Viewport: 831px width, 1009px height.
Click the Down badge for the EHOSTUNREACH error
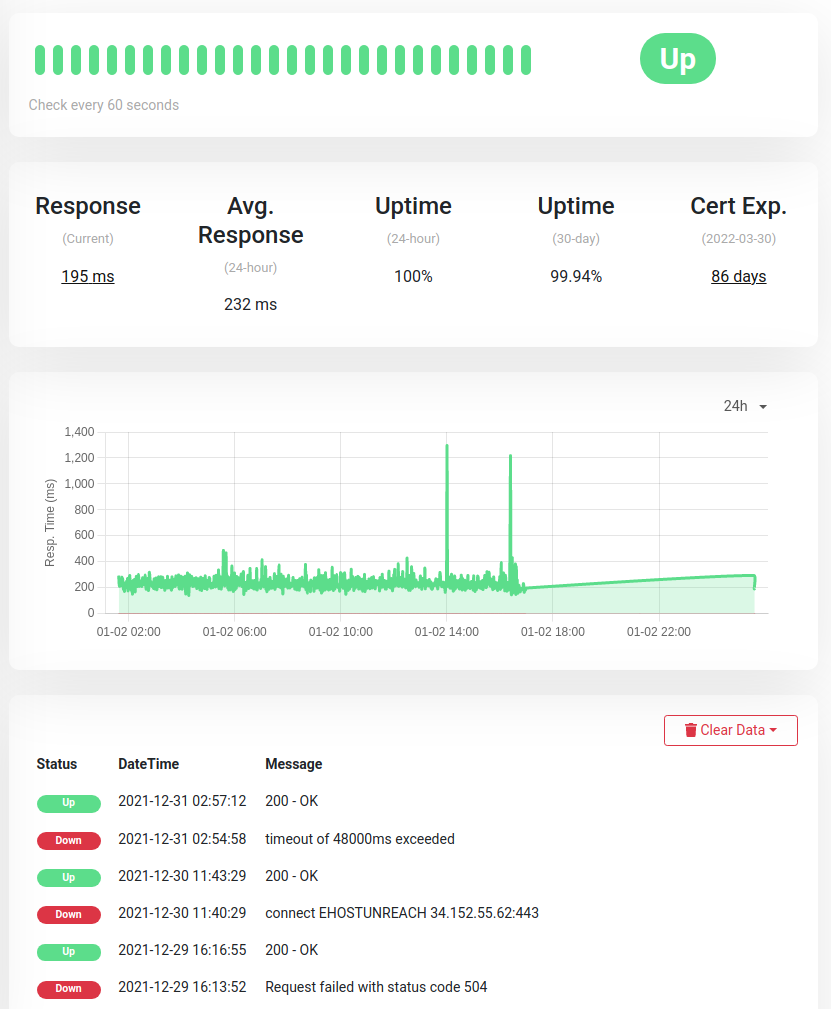click(x=68, y=914)
